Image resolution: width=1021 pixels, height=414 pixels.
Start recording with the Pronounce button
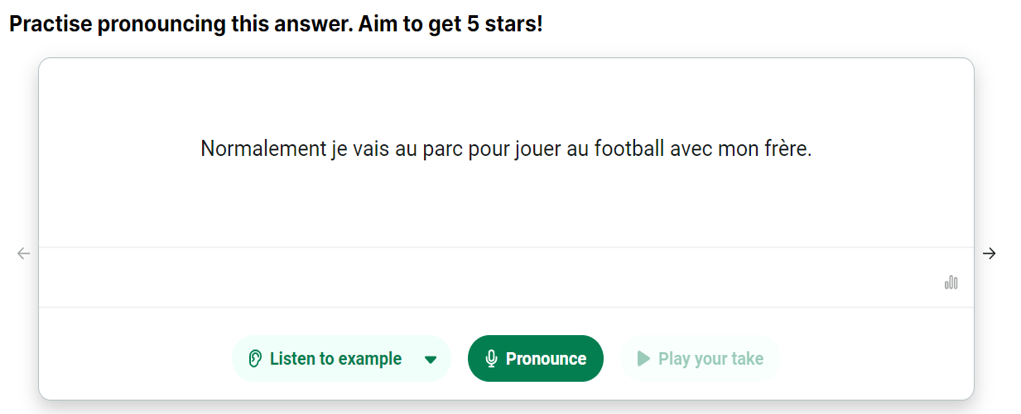(x=535, y=359)
